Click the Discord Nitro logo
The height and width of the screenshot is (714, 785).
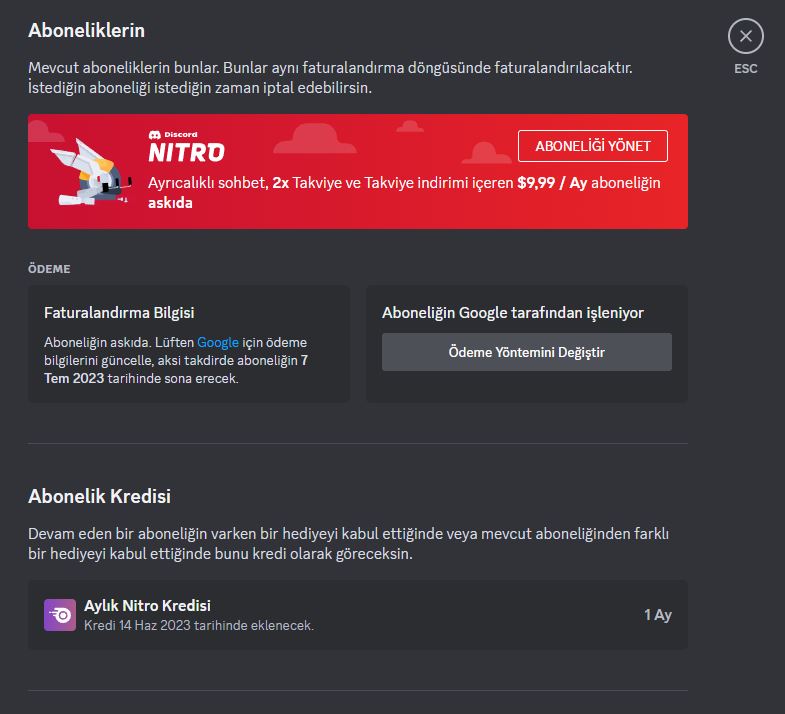coord(187,147)
